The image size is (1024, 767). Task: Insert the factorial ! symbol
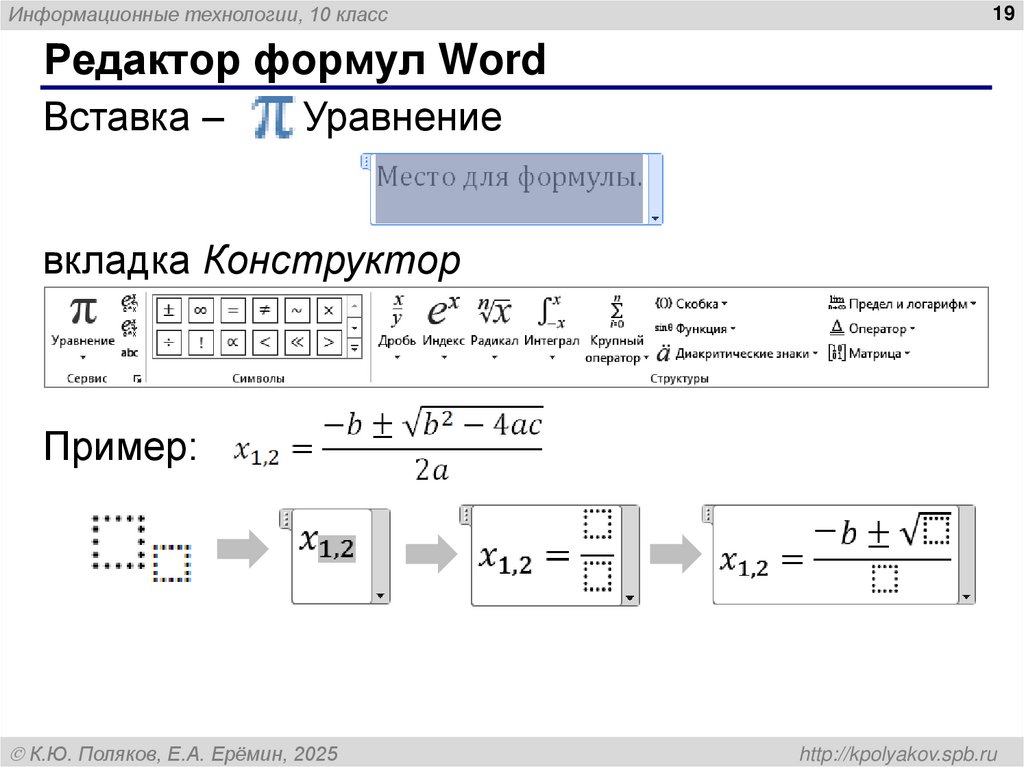point(200,342)
